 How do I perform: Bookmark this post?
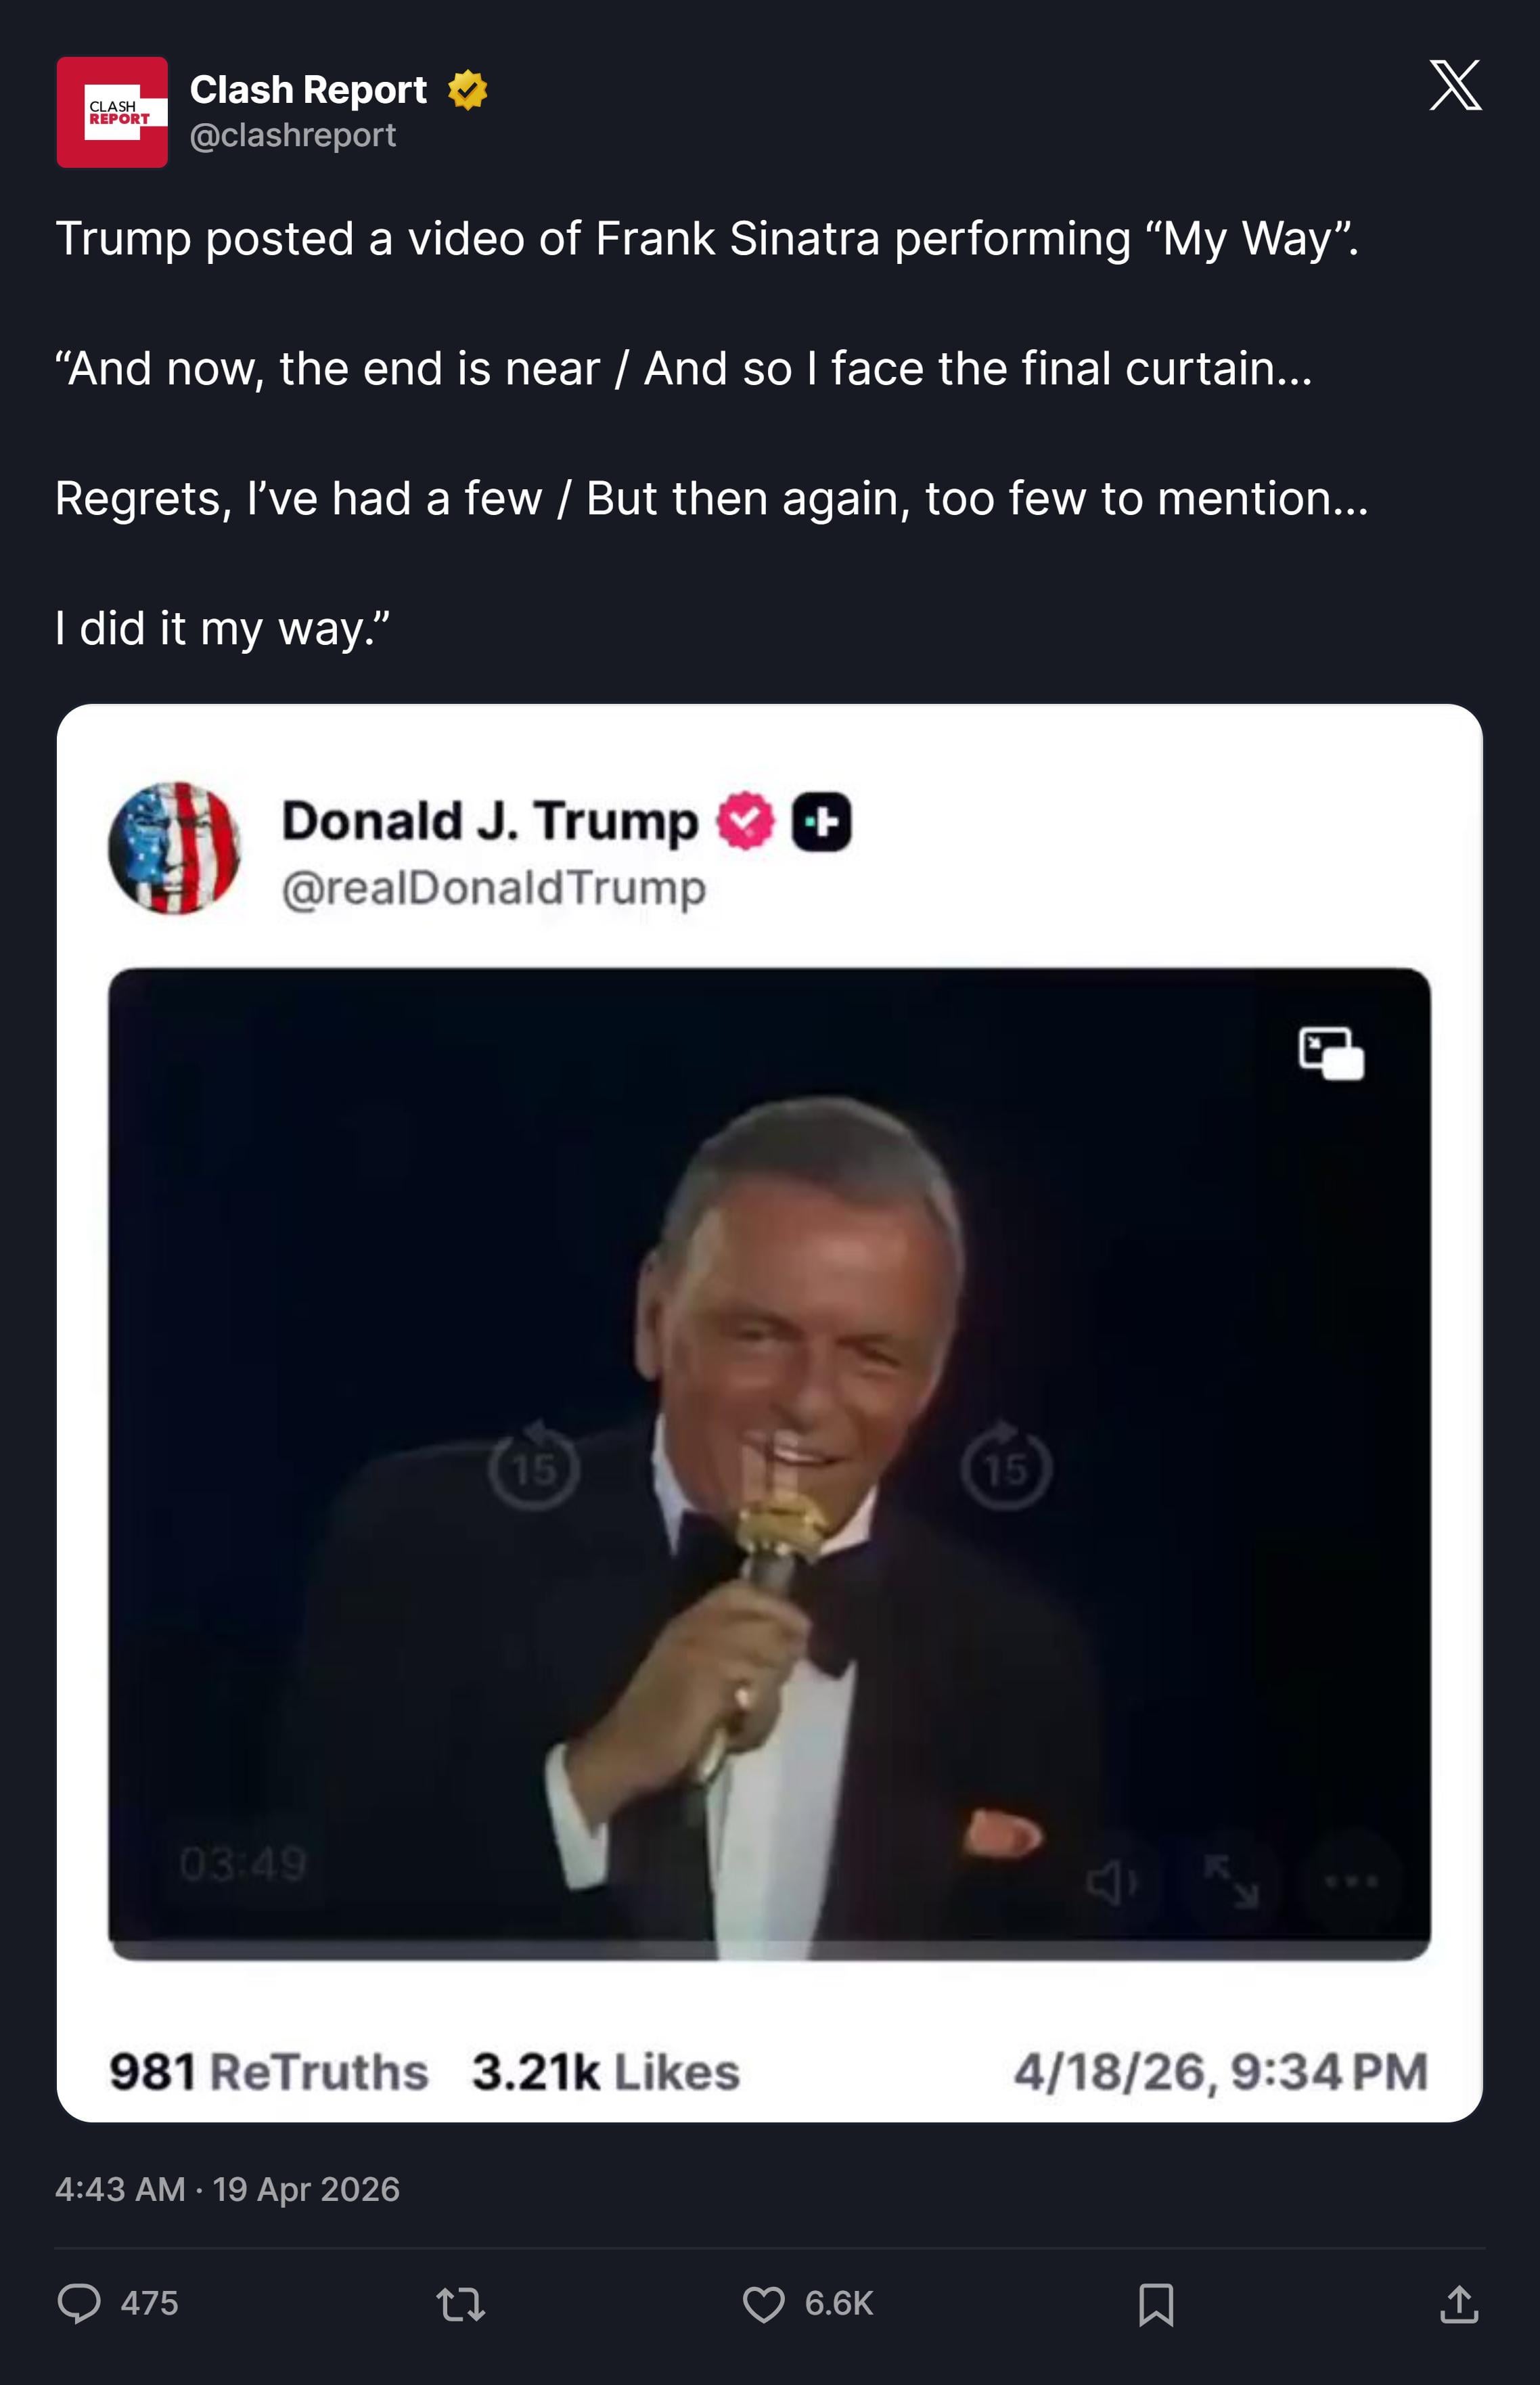(x=1156, y=2304)
